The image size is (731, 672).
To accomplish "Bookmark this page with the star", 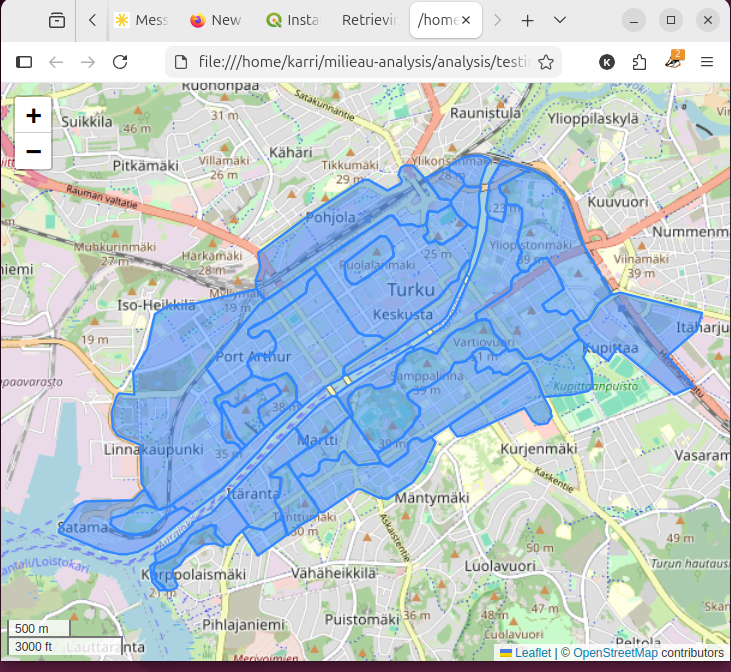I will (x=546, y=62).
